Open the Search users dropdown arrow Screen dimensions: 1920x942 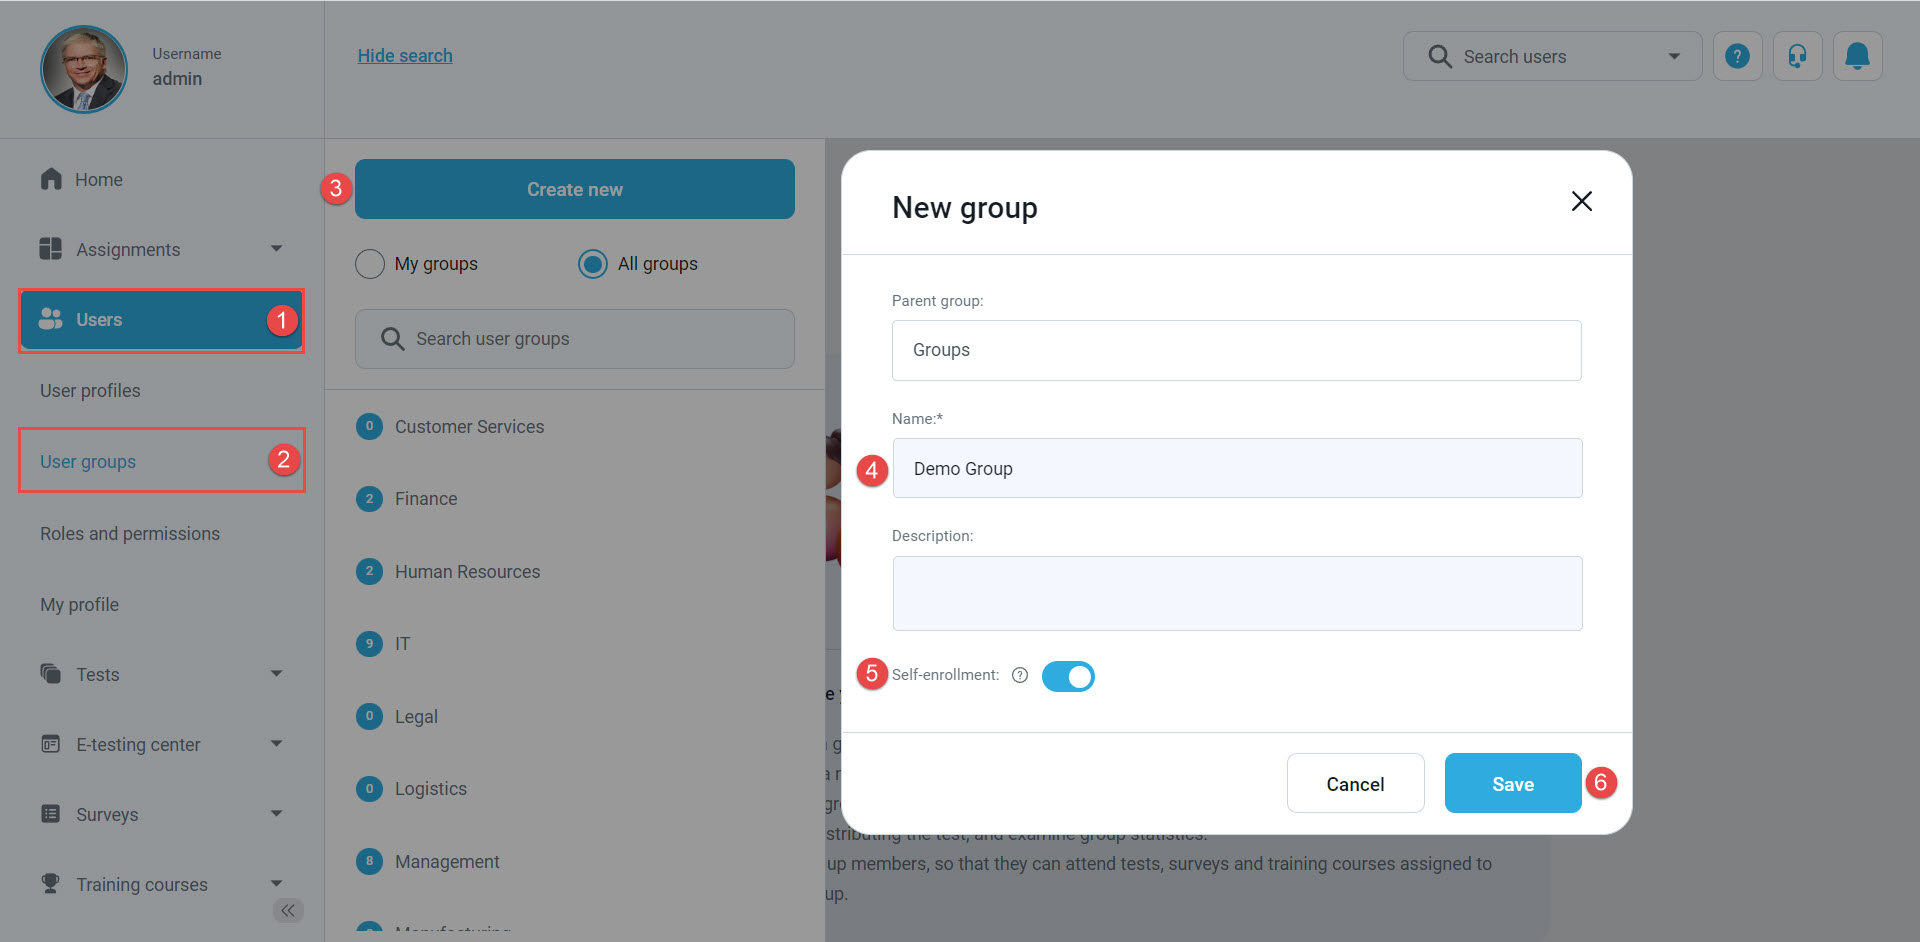(x=1674, y=56)
